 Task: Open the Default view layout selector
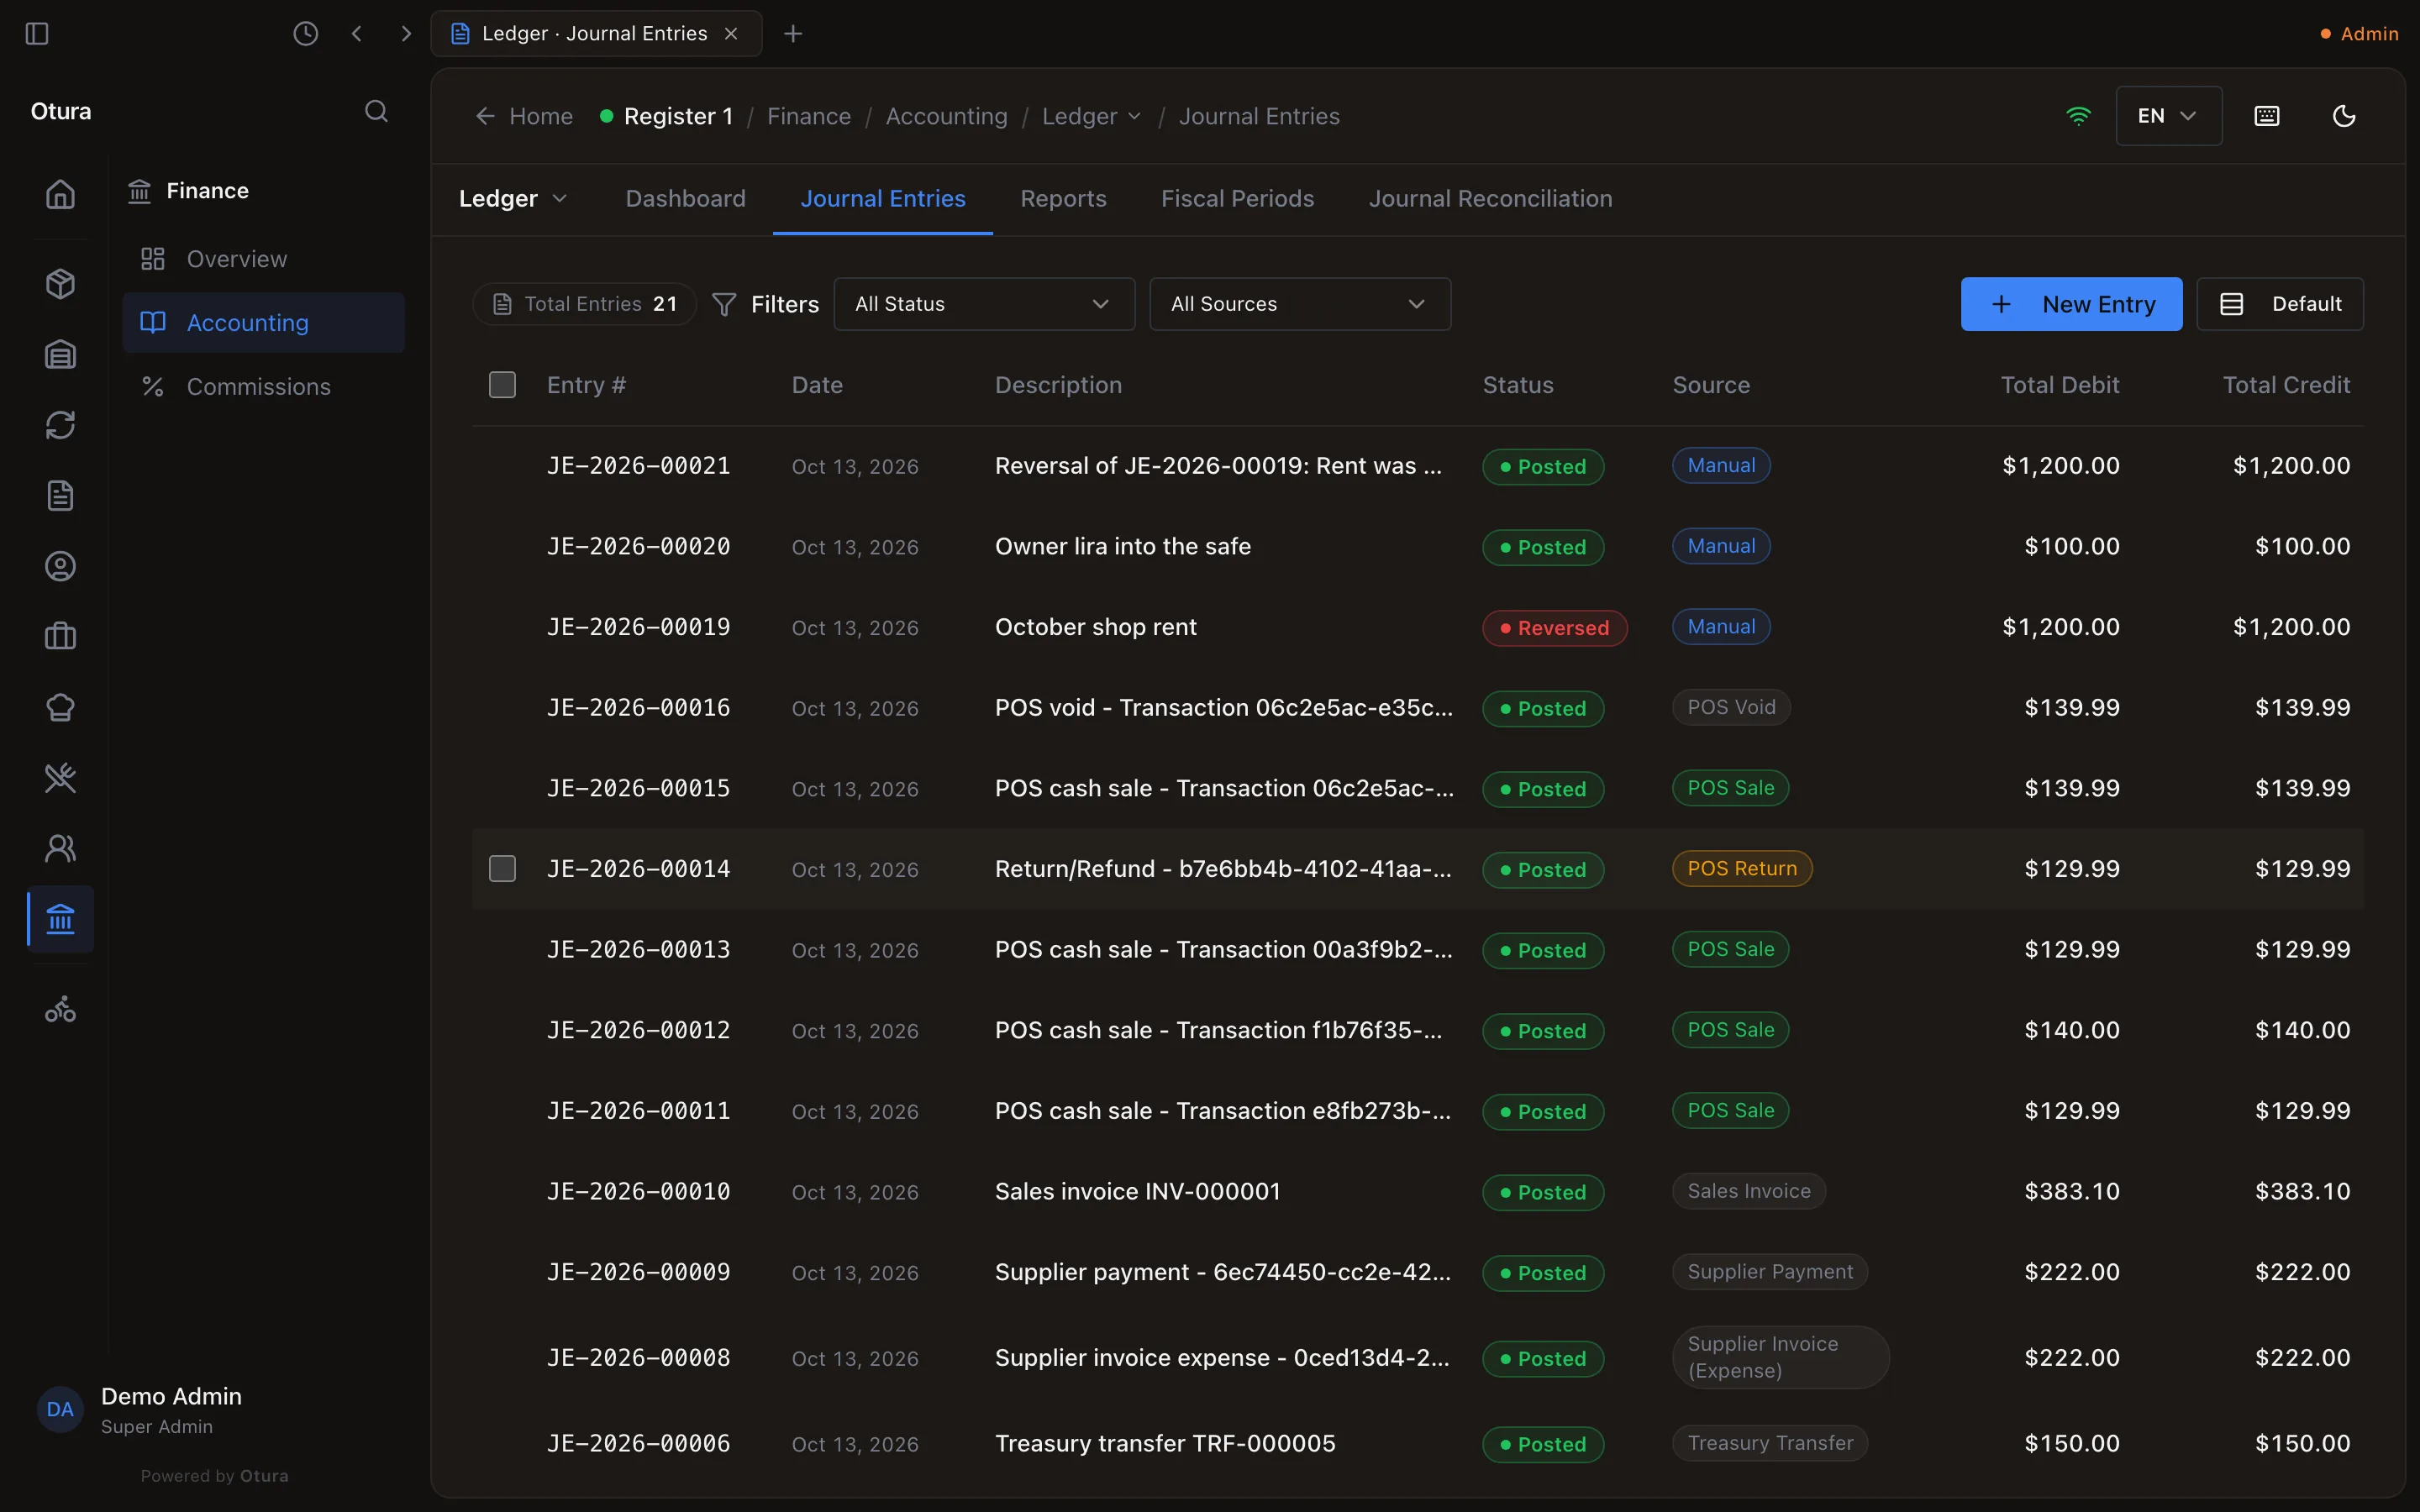(2280, 304)
